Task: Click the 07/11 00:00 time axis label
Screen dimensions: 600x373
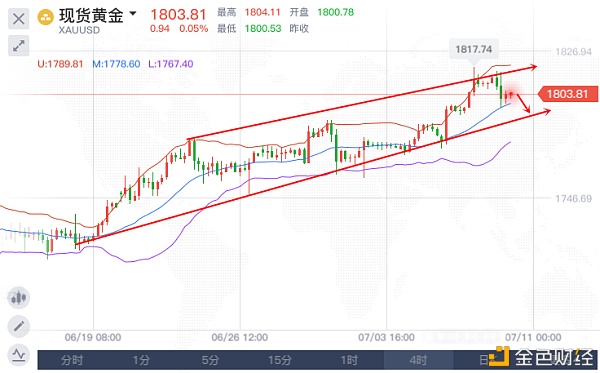Action: [533, 337]
